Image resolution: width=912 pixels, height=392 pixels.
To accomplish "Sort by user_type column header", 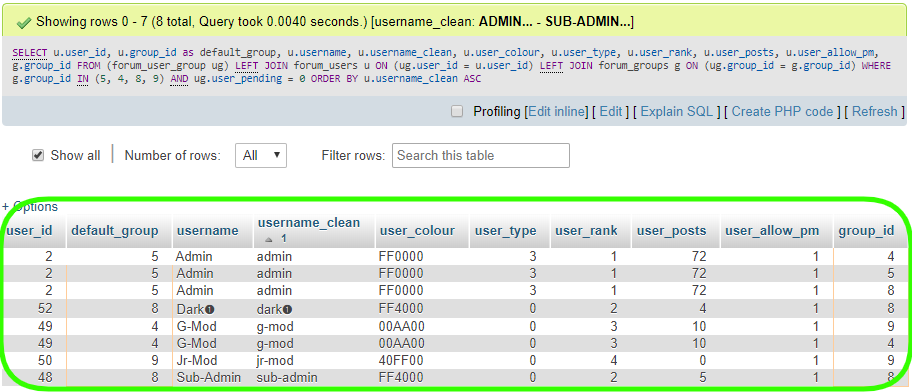I will pyautogui.click(x=505, y=231).
